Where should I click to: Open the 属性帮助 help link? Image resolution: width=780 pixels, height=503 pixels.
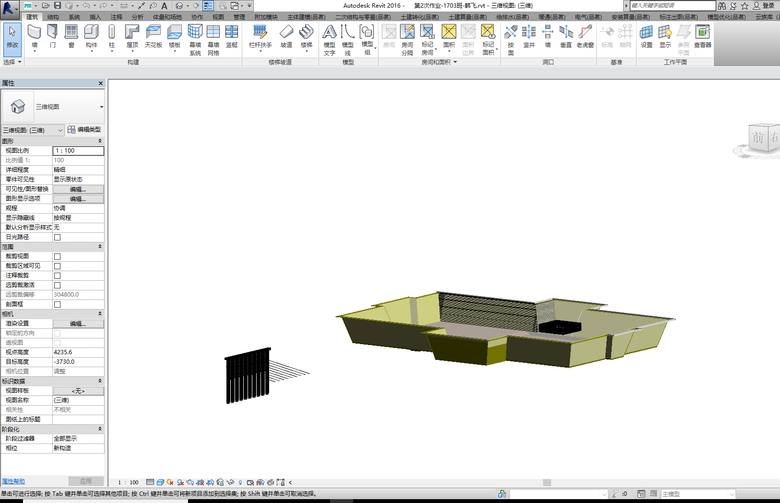tap(14, 480)
